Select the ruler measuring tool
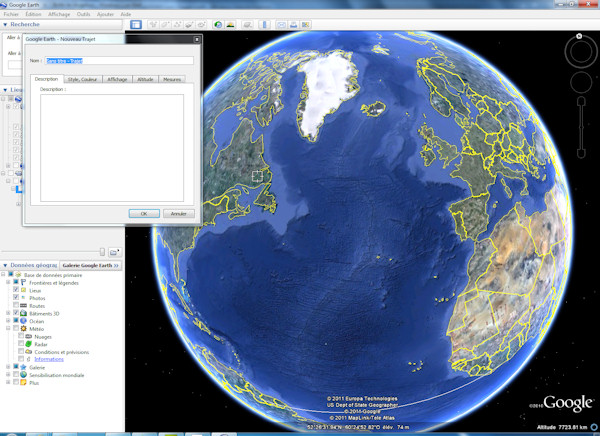 pos(264,25)
